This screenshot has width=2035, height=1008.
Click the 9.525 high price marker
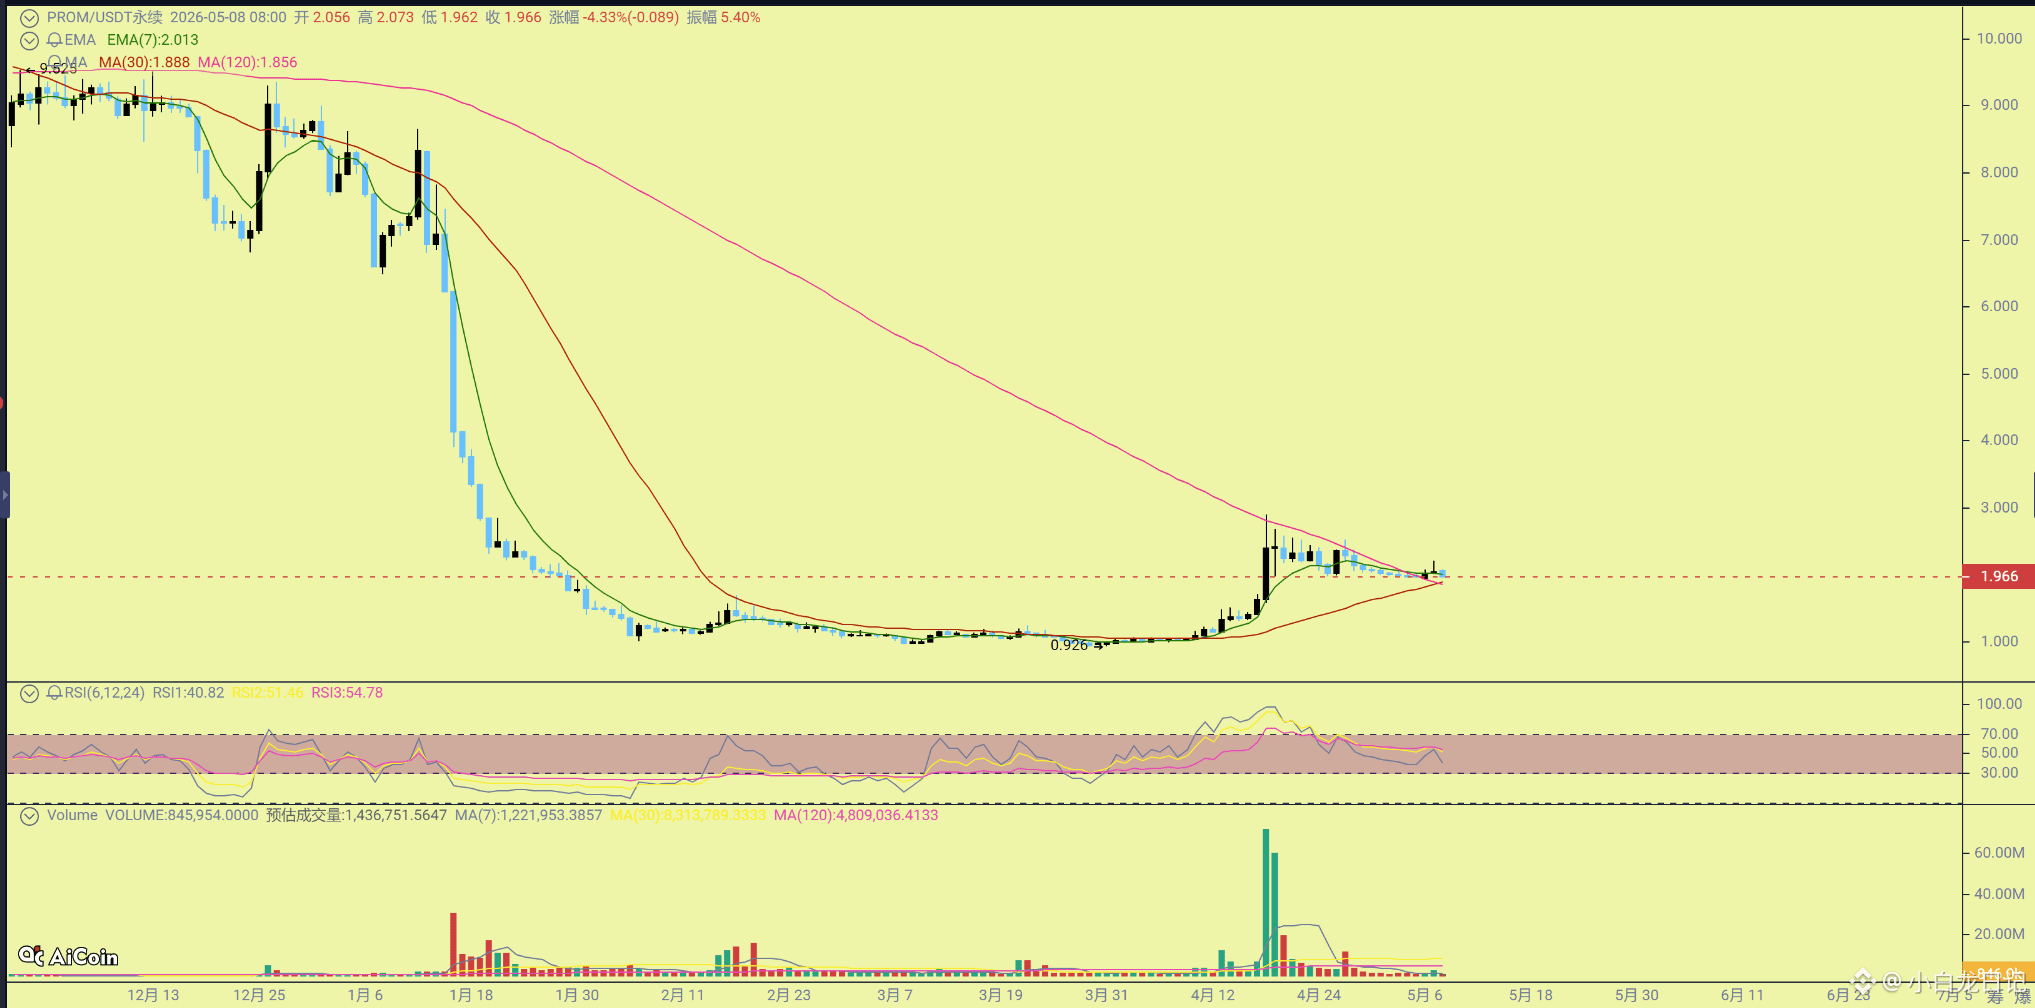point(58,69)
